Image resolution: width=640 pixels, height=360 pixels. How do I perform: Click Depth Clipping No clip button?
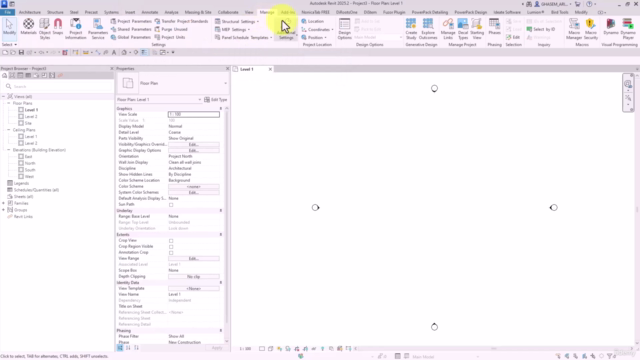[x=193, y=277]
